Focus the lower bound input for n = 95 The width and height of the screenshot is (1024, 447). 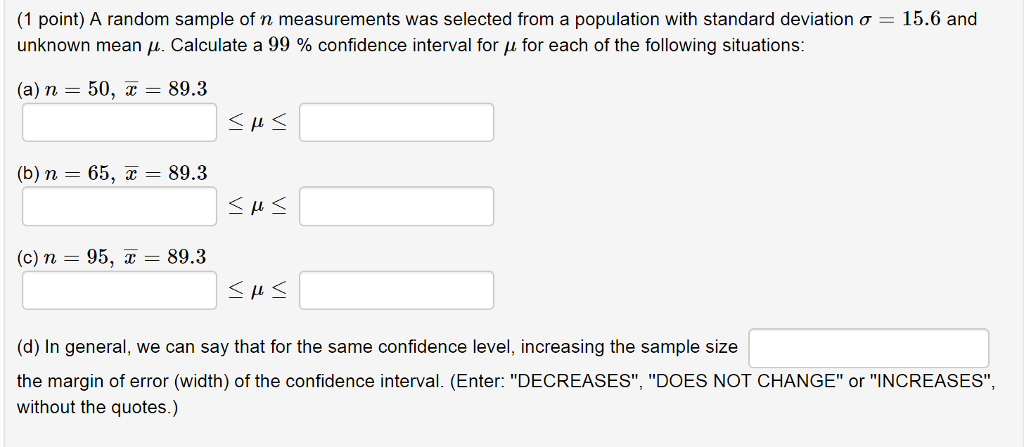[x=120, y=290]
